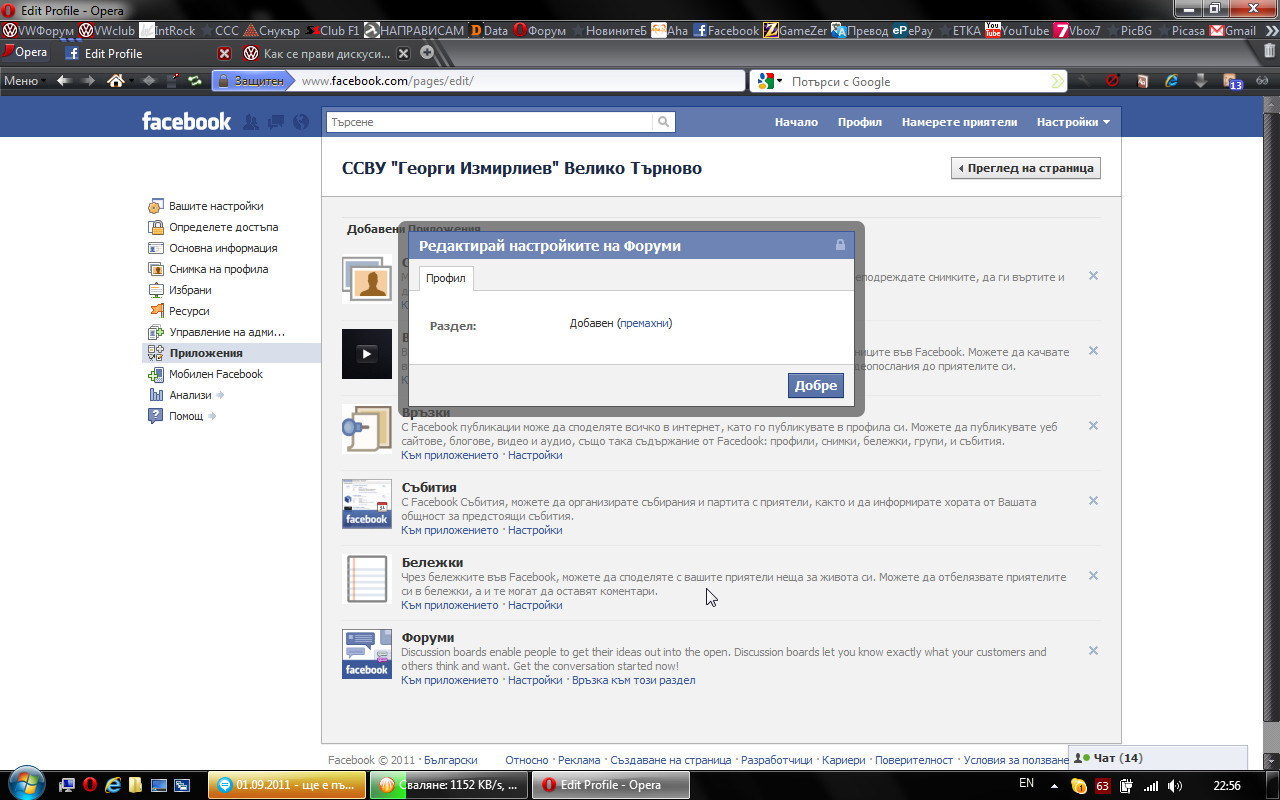The image size is (1280, 800).
Task: Go back with Opera's back arrow
Action: click(x=65, y=81)
